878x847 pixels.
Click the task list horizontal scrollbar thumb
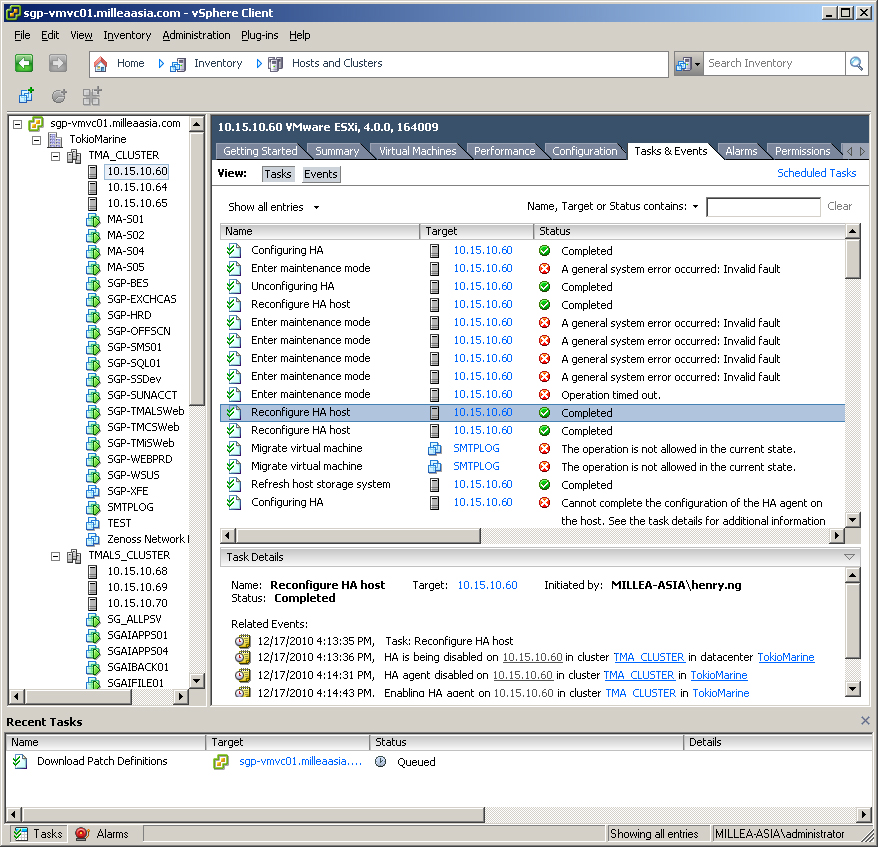click(358, 536)
